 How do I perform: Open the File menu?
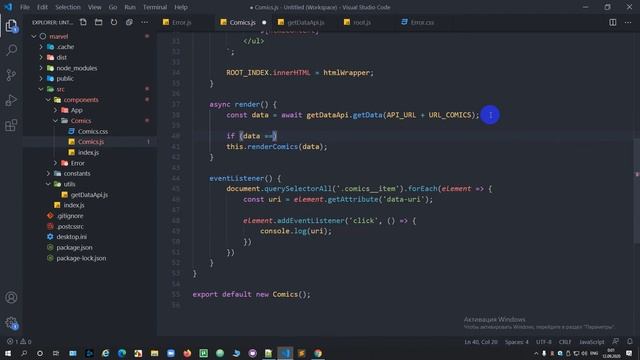coord(25,7)
